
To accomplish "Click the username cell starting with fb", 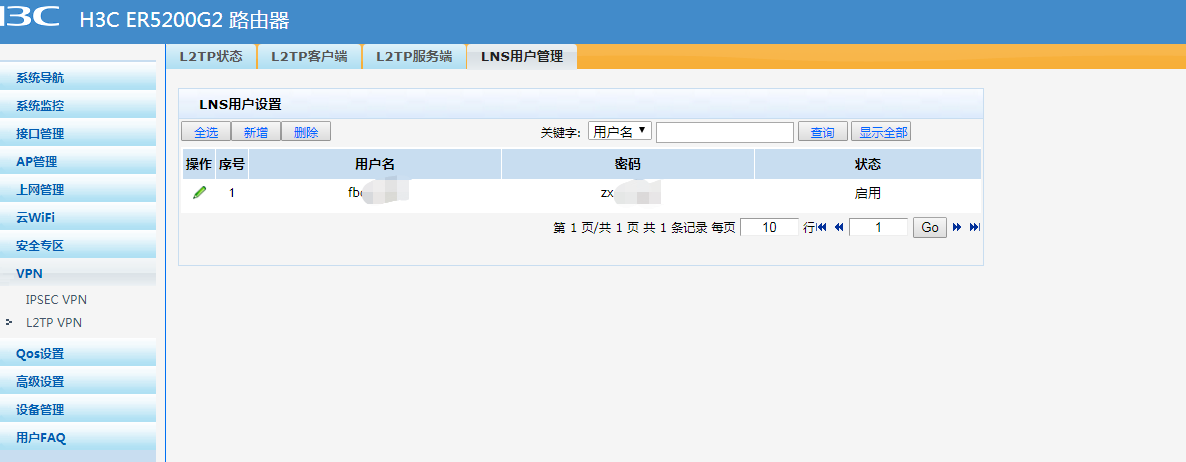I will tap(375, 193).
